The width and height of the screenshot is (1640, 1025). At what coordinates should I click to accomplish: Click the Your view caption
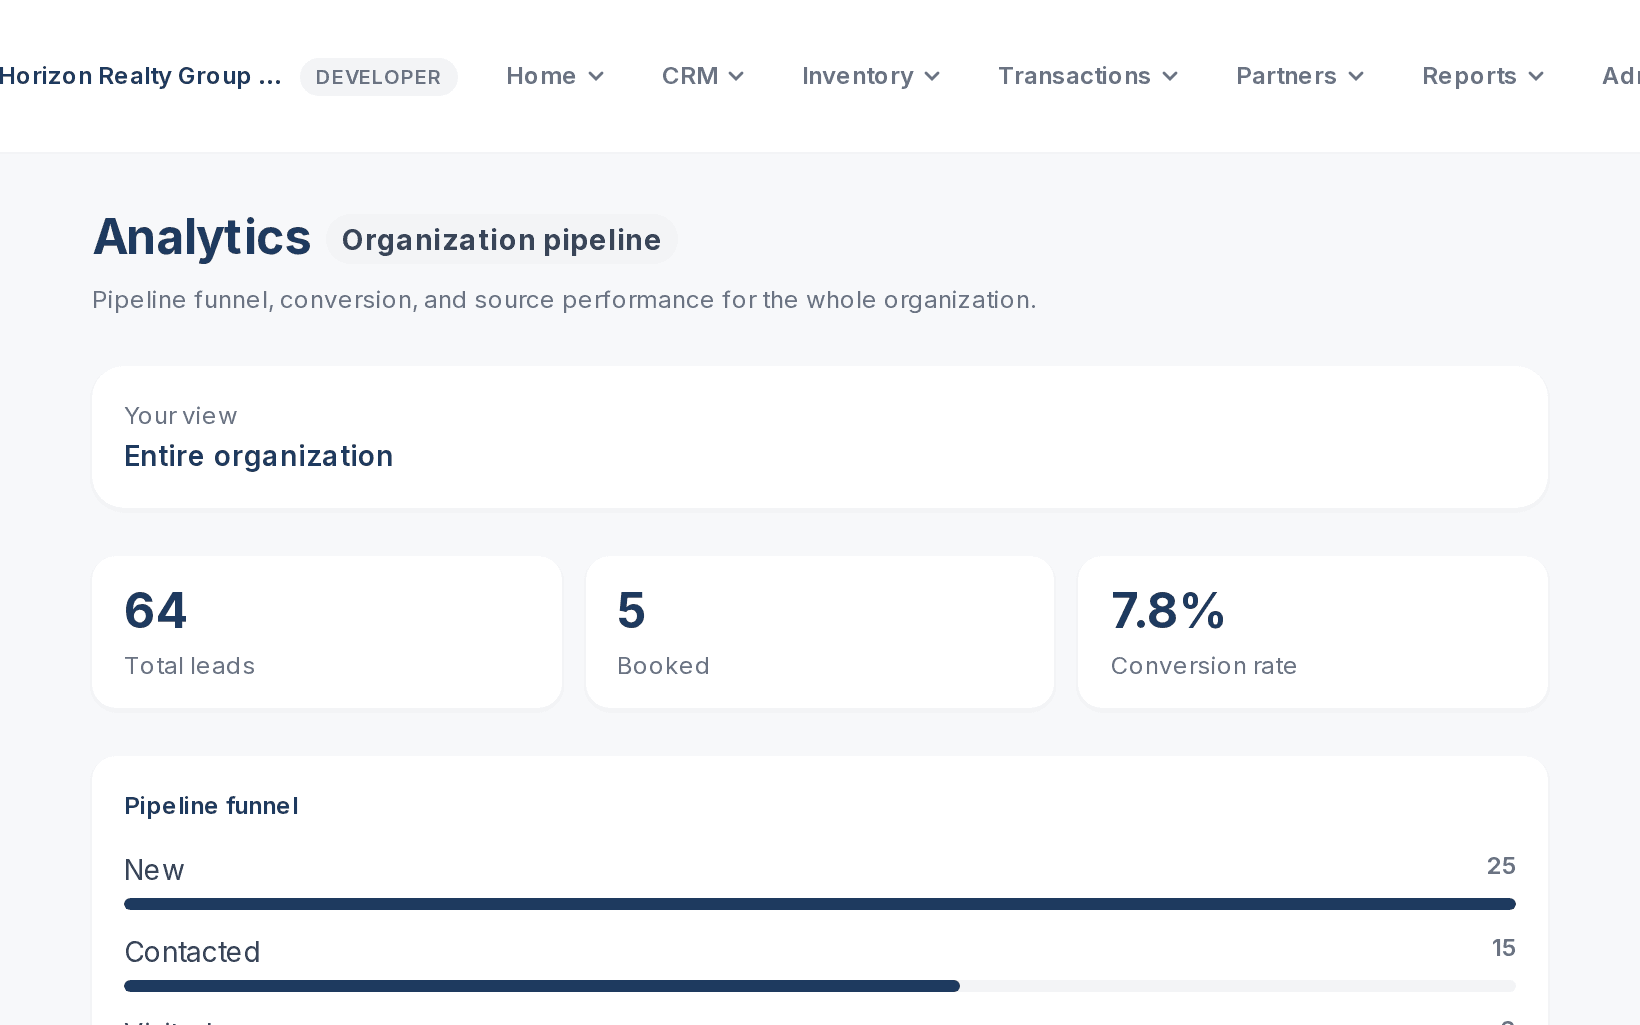(x=181, y=416)
